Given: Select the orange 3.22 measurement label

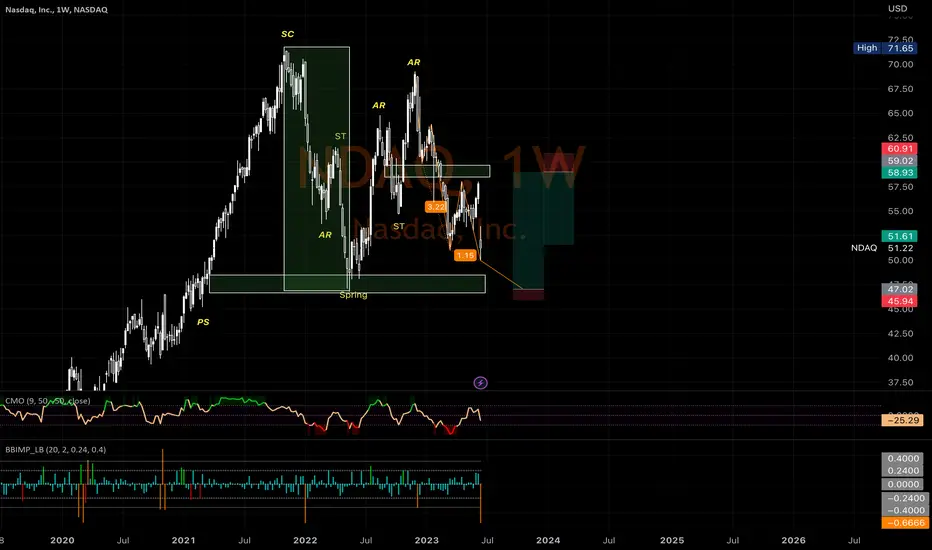Looking at the screenshot, I should 435,207.
